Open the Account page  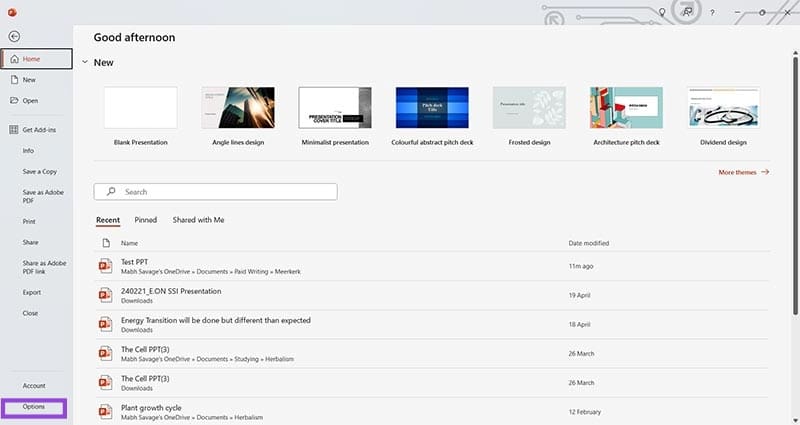[x=34, y=386]
